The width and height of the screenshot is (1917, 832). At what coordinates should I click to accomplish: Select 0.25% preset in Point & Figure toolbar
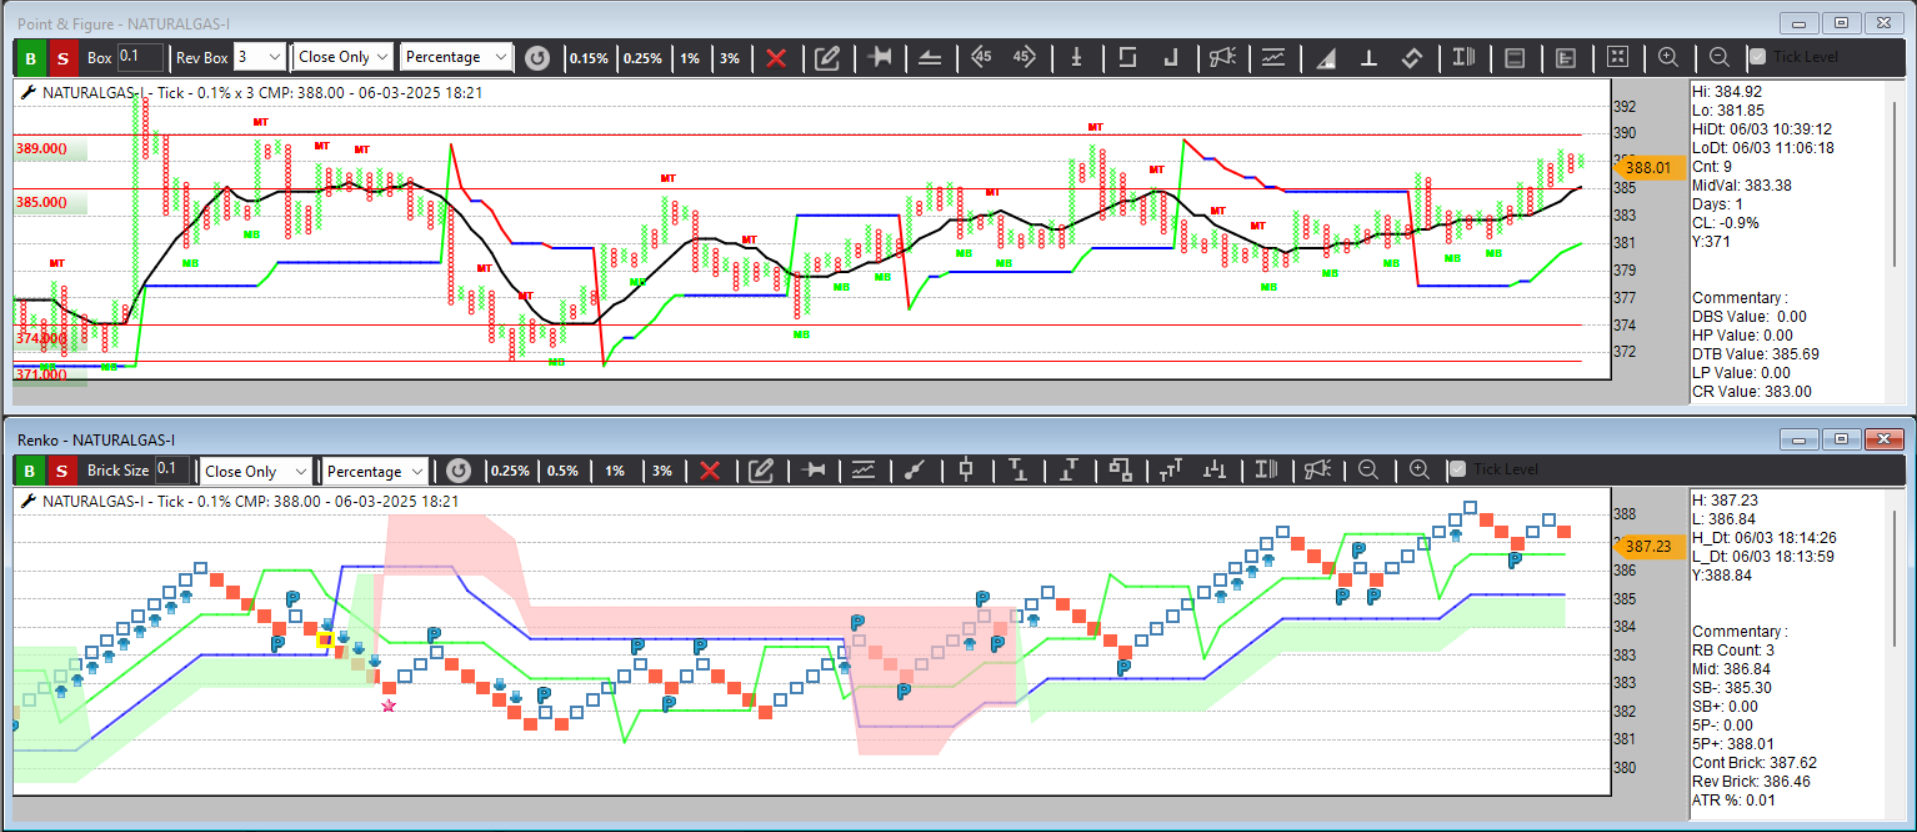pyautogui.click(x=643, y=58)
